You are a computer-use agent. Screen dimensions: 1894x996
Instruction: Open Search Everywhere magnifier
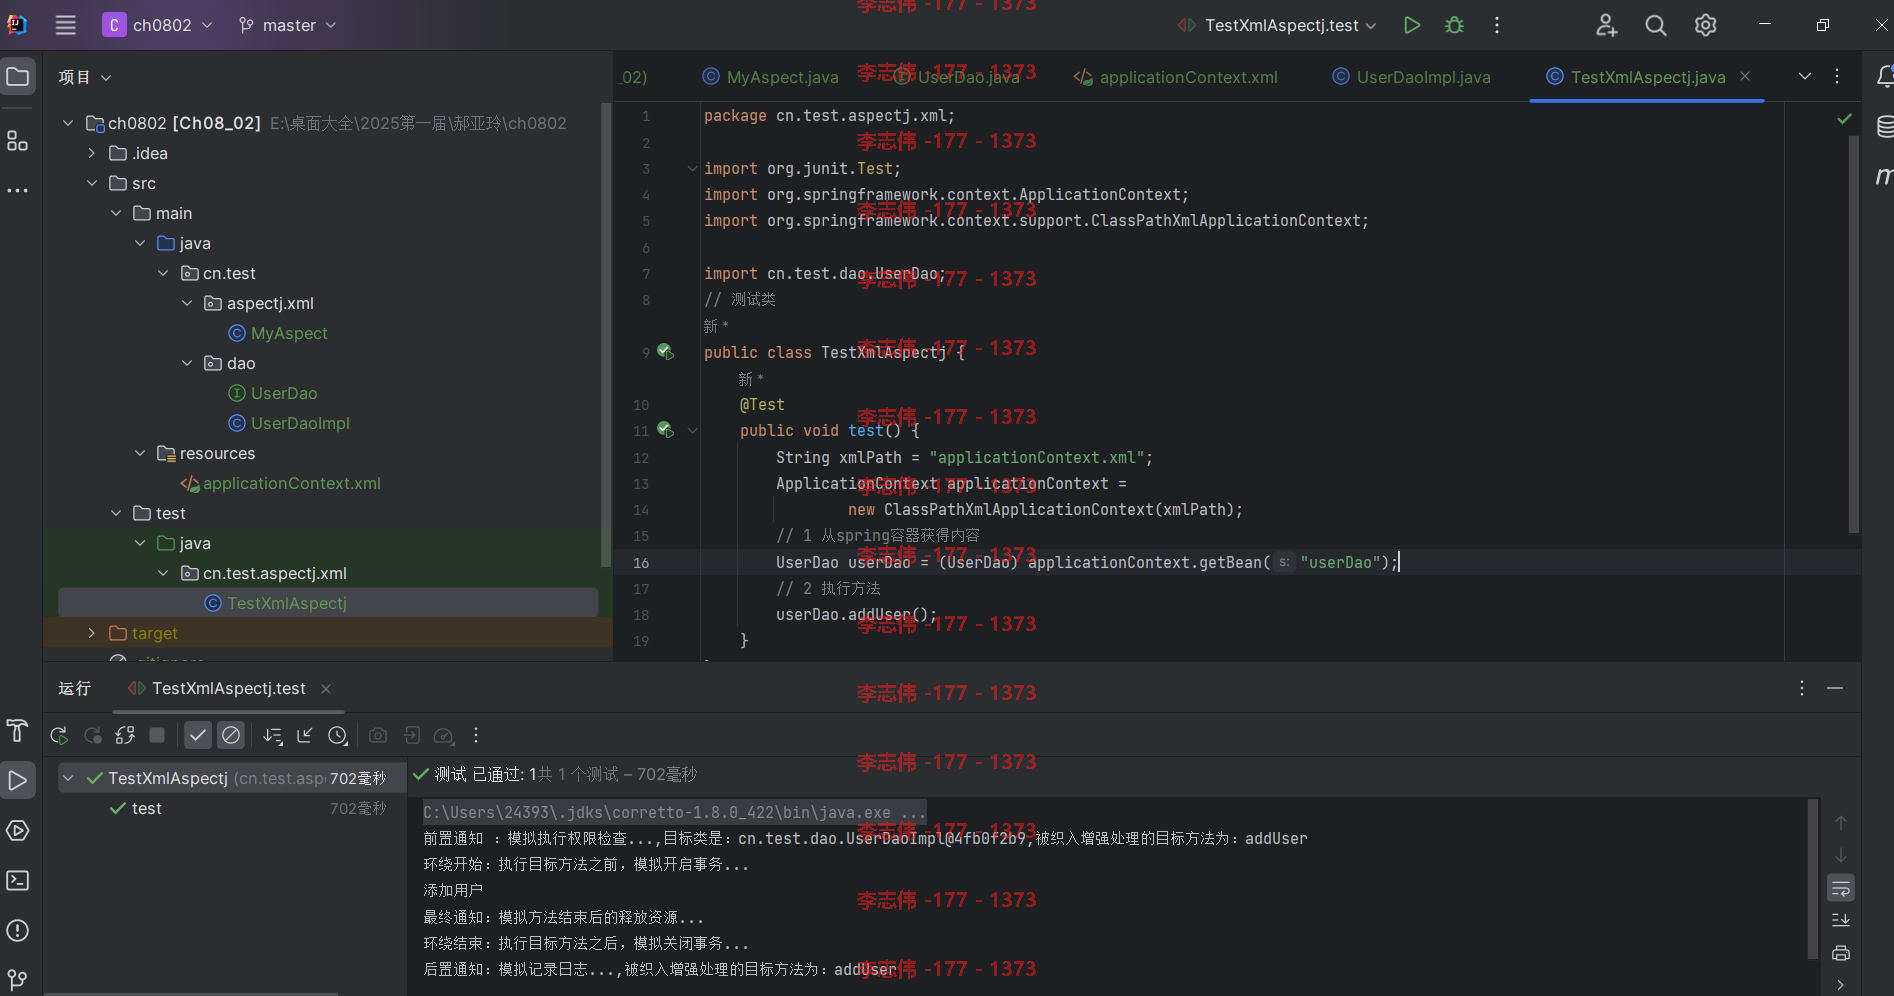click(x=1656, y=25)
